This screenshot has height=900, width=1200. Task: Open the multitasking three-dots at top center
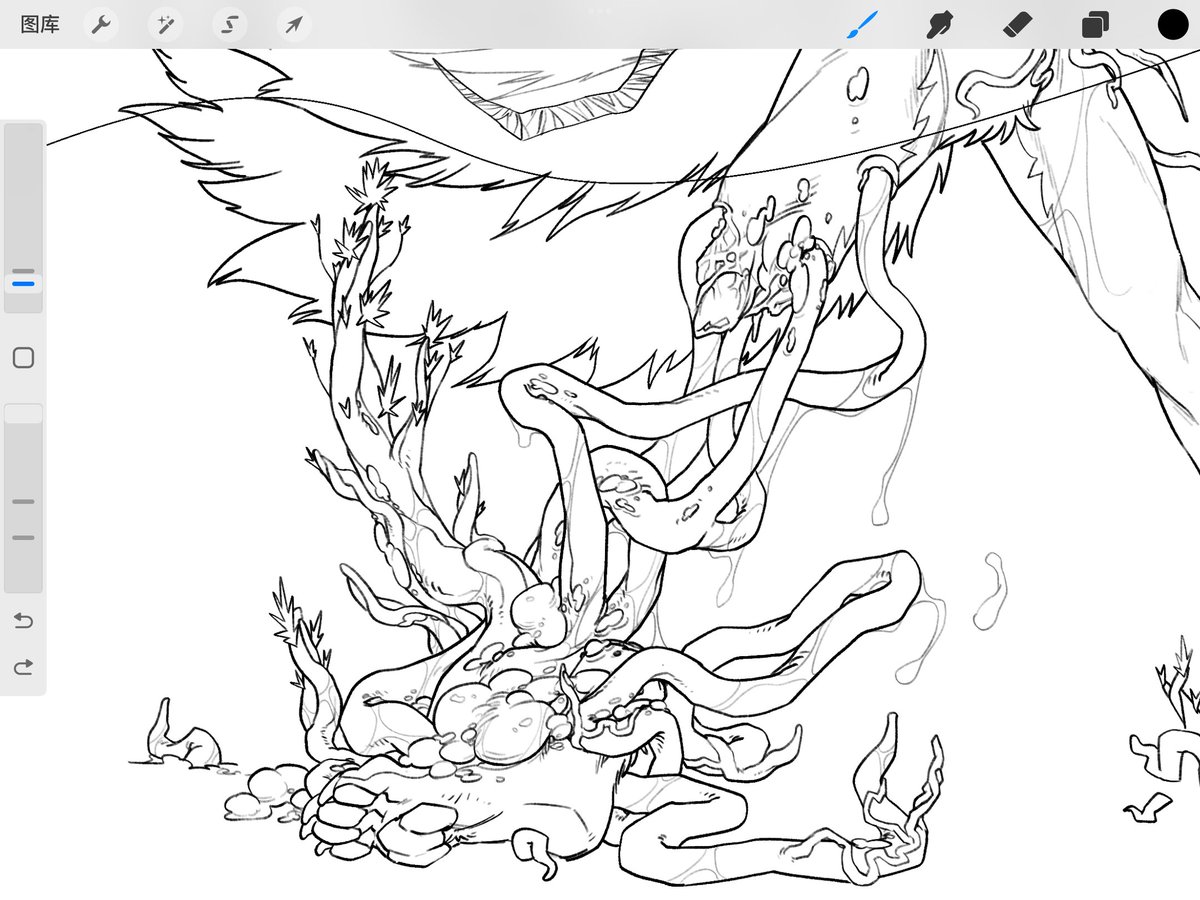click(600, 11)
